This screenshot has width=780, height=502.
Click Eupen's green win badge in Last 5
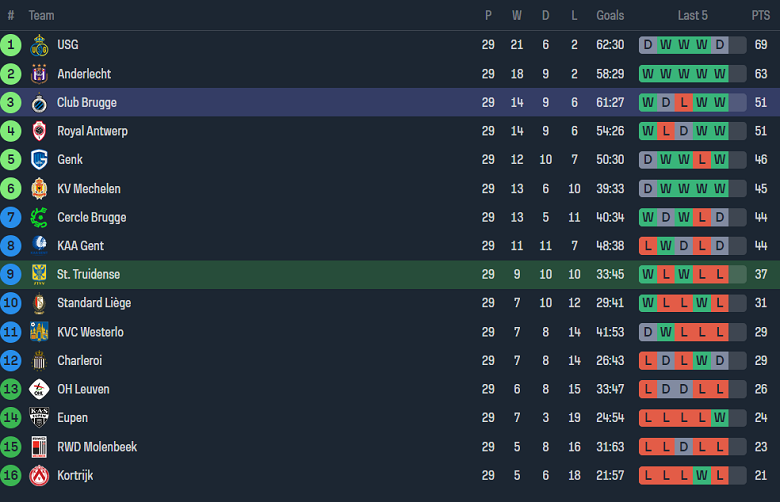(x=720, y=418)
